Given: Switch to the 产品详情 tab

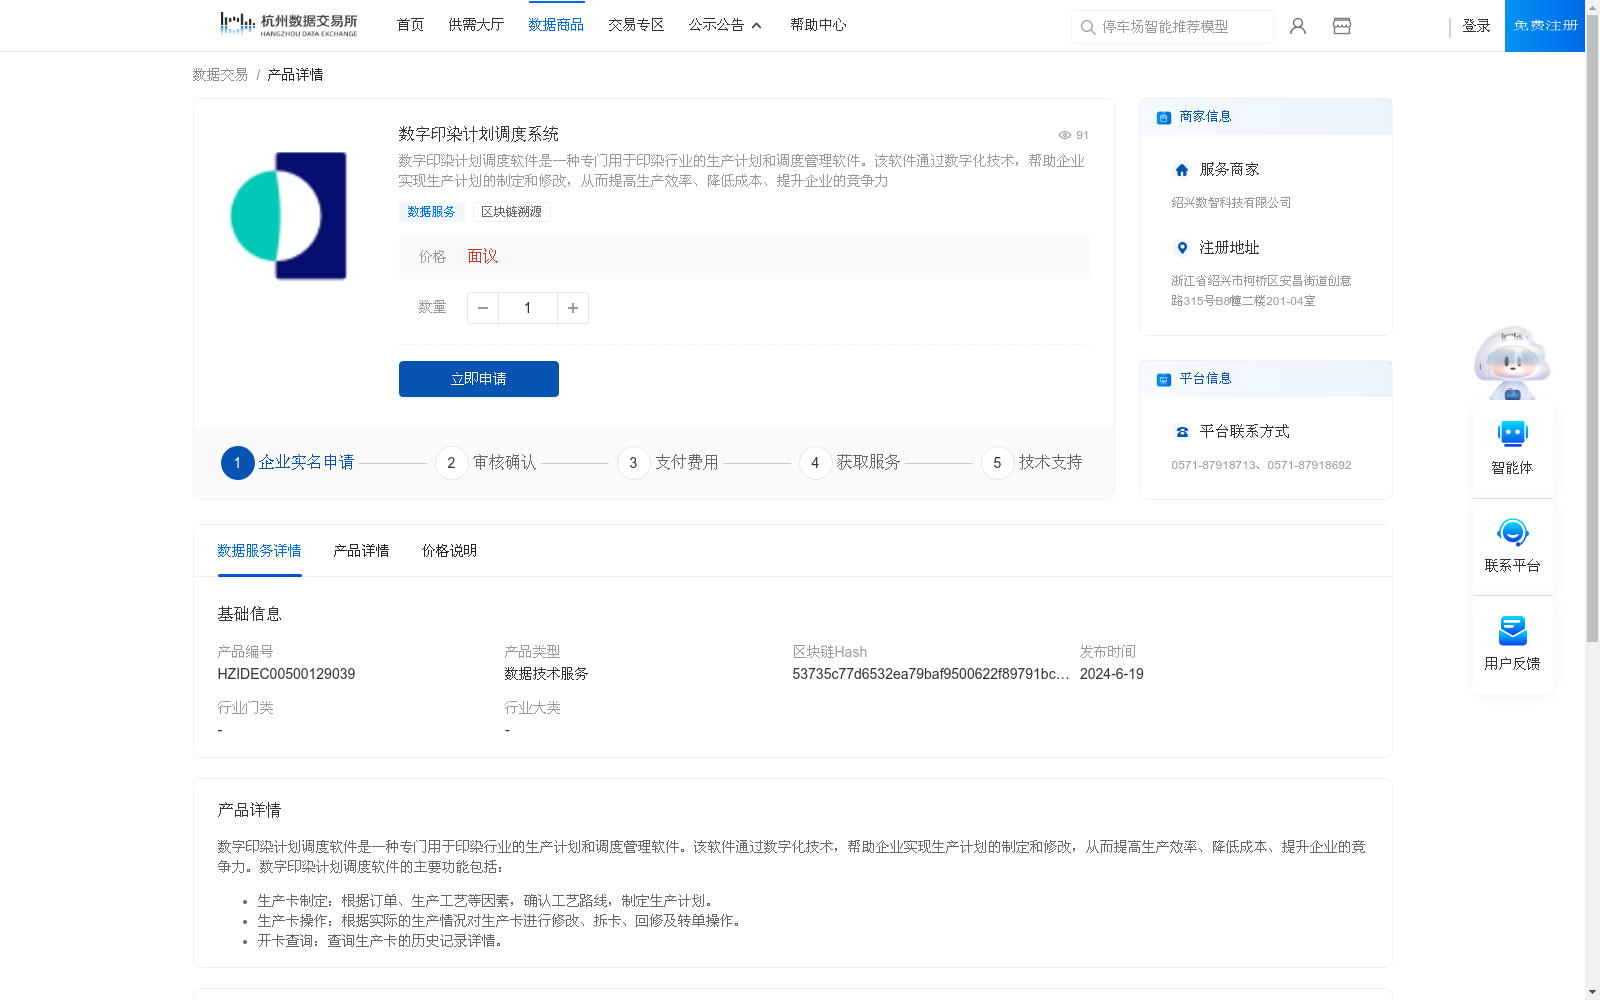Looking at the screenshot, I should click(x=361, y=551).
